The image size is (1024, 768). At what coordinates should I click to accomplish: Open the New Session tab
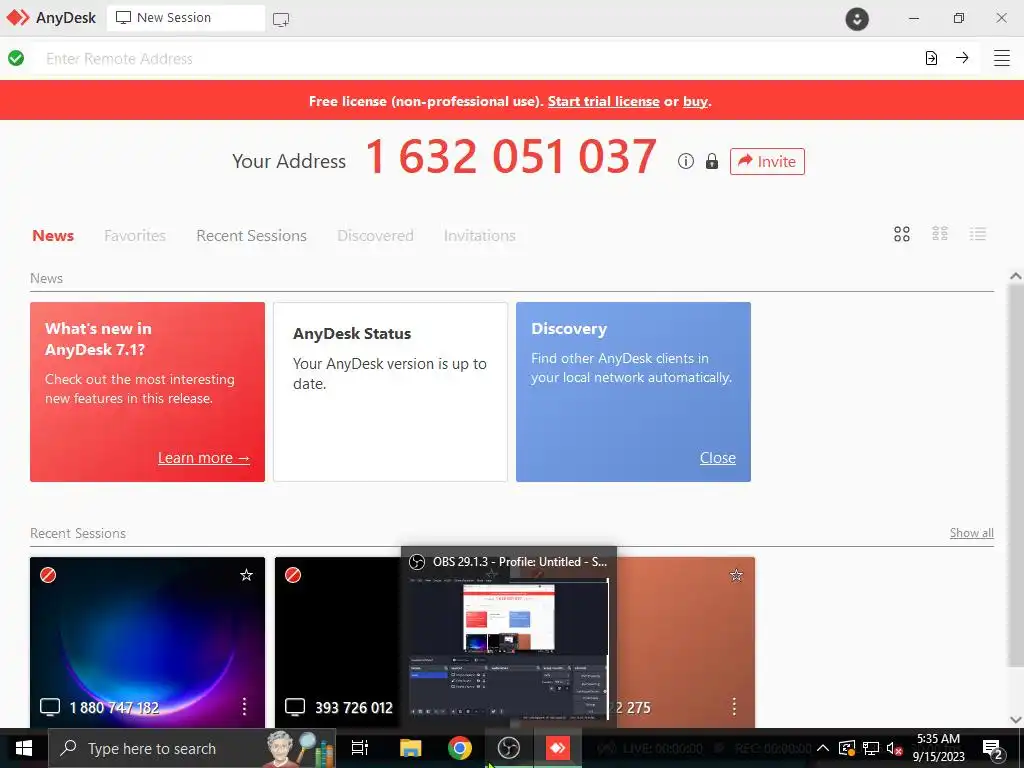[186, 18]
